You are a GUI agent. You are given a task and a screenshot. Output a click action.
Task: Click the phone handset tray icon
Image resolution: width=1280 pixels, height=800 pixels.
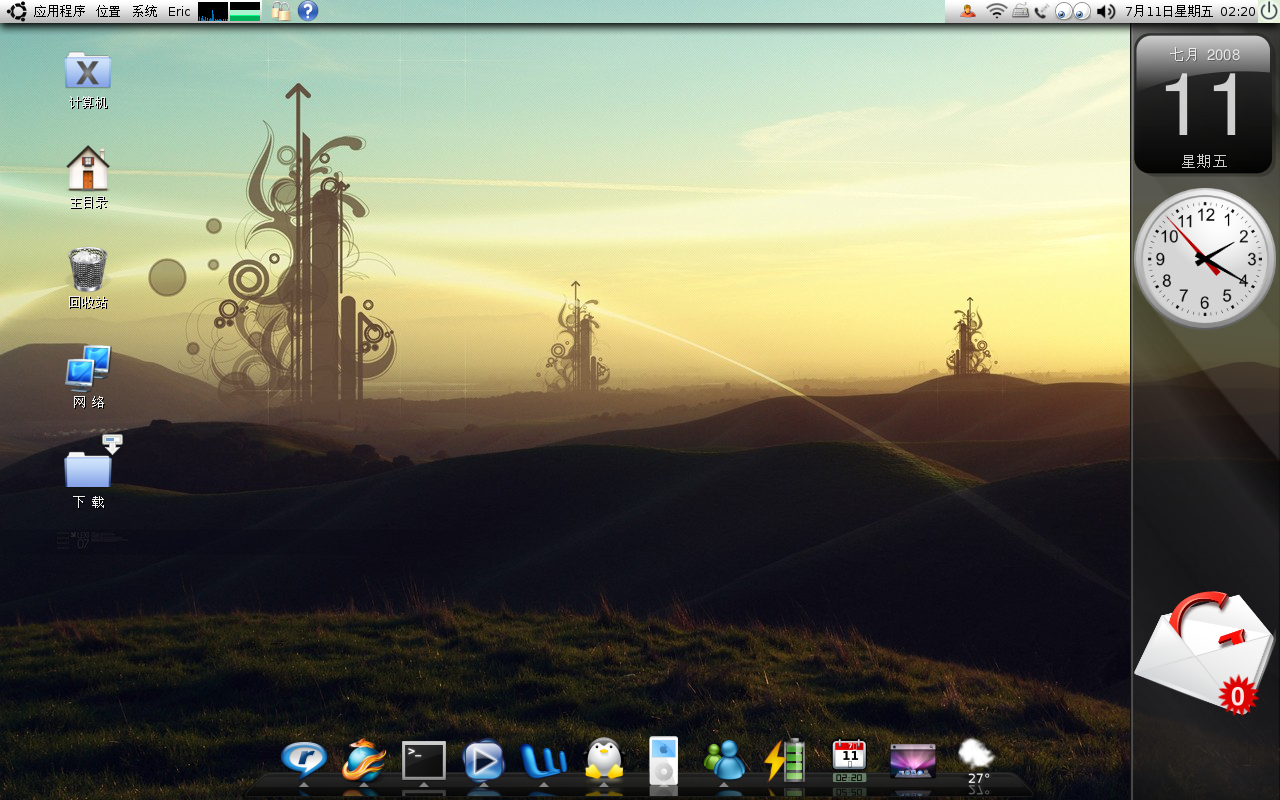[x=1041, y=11]
